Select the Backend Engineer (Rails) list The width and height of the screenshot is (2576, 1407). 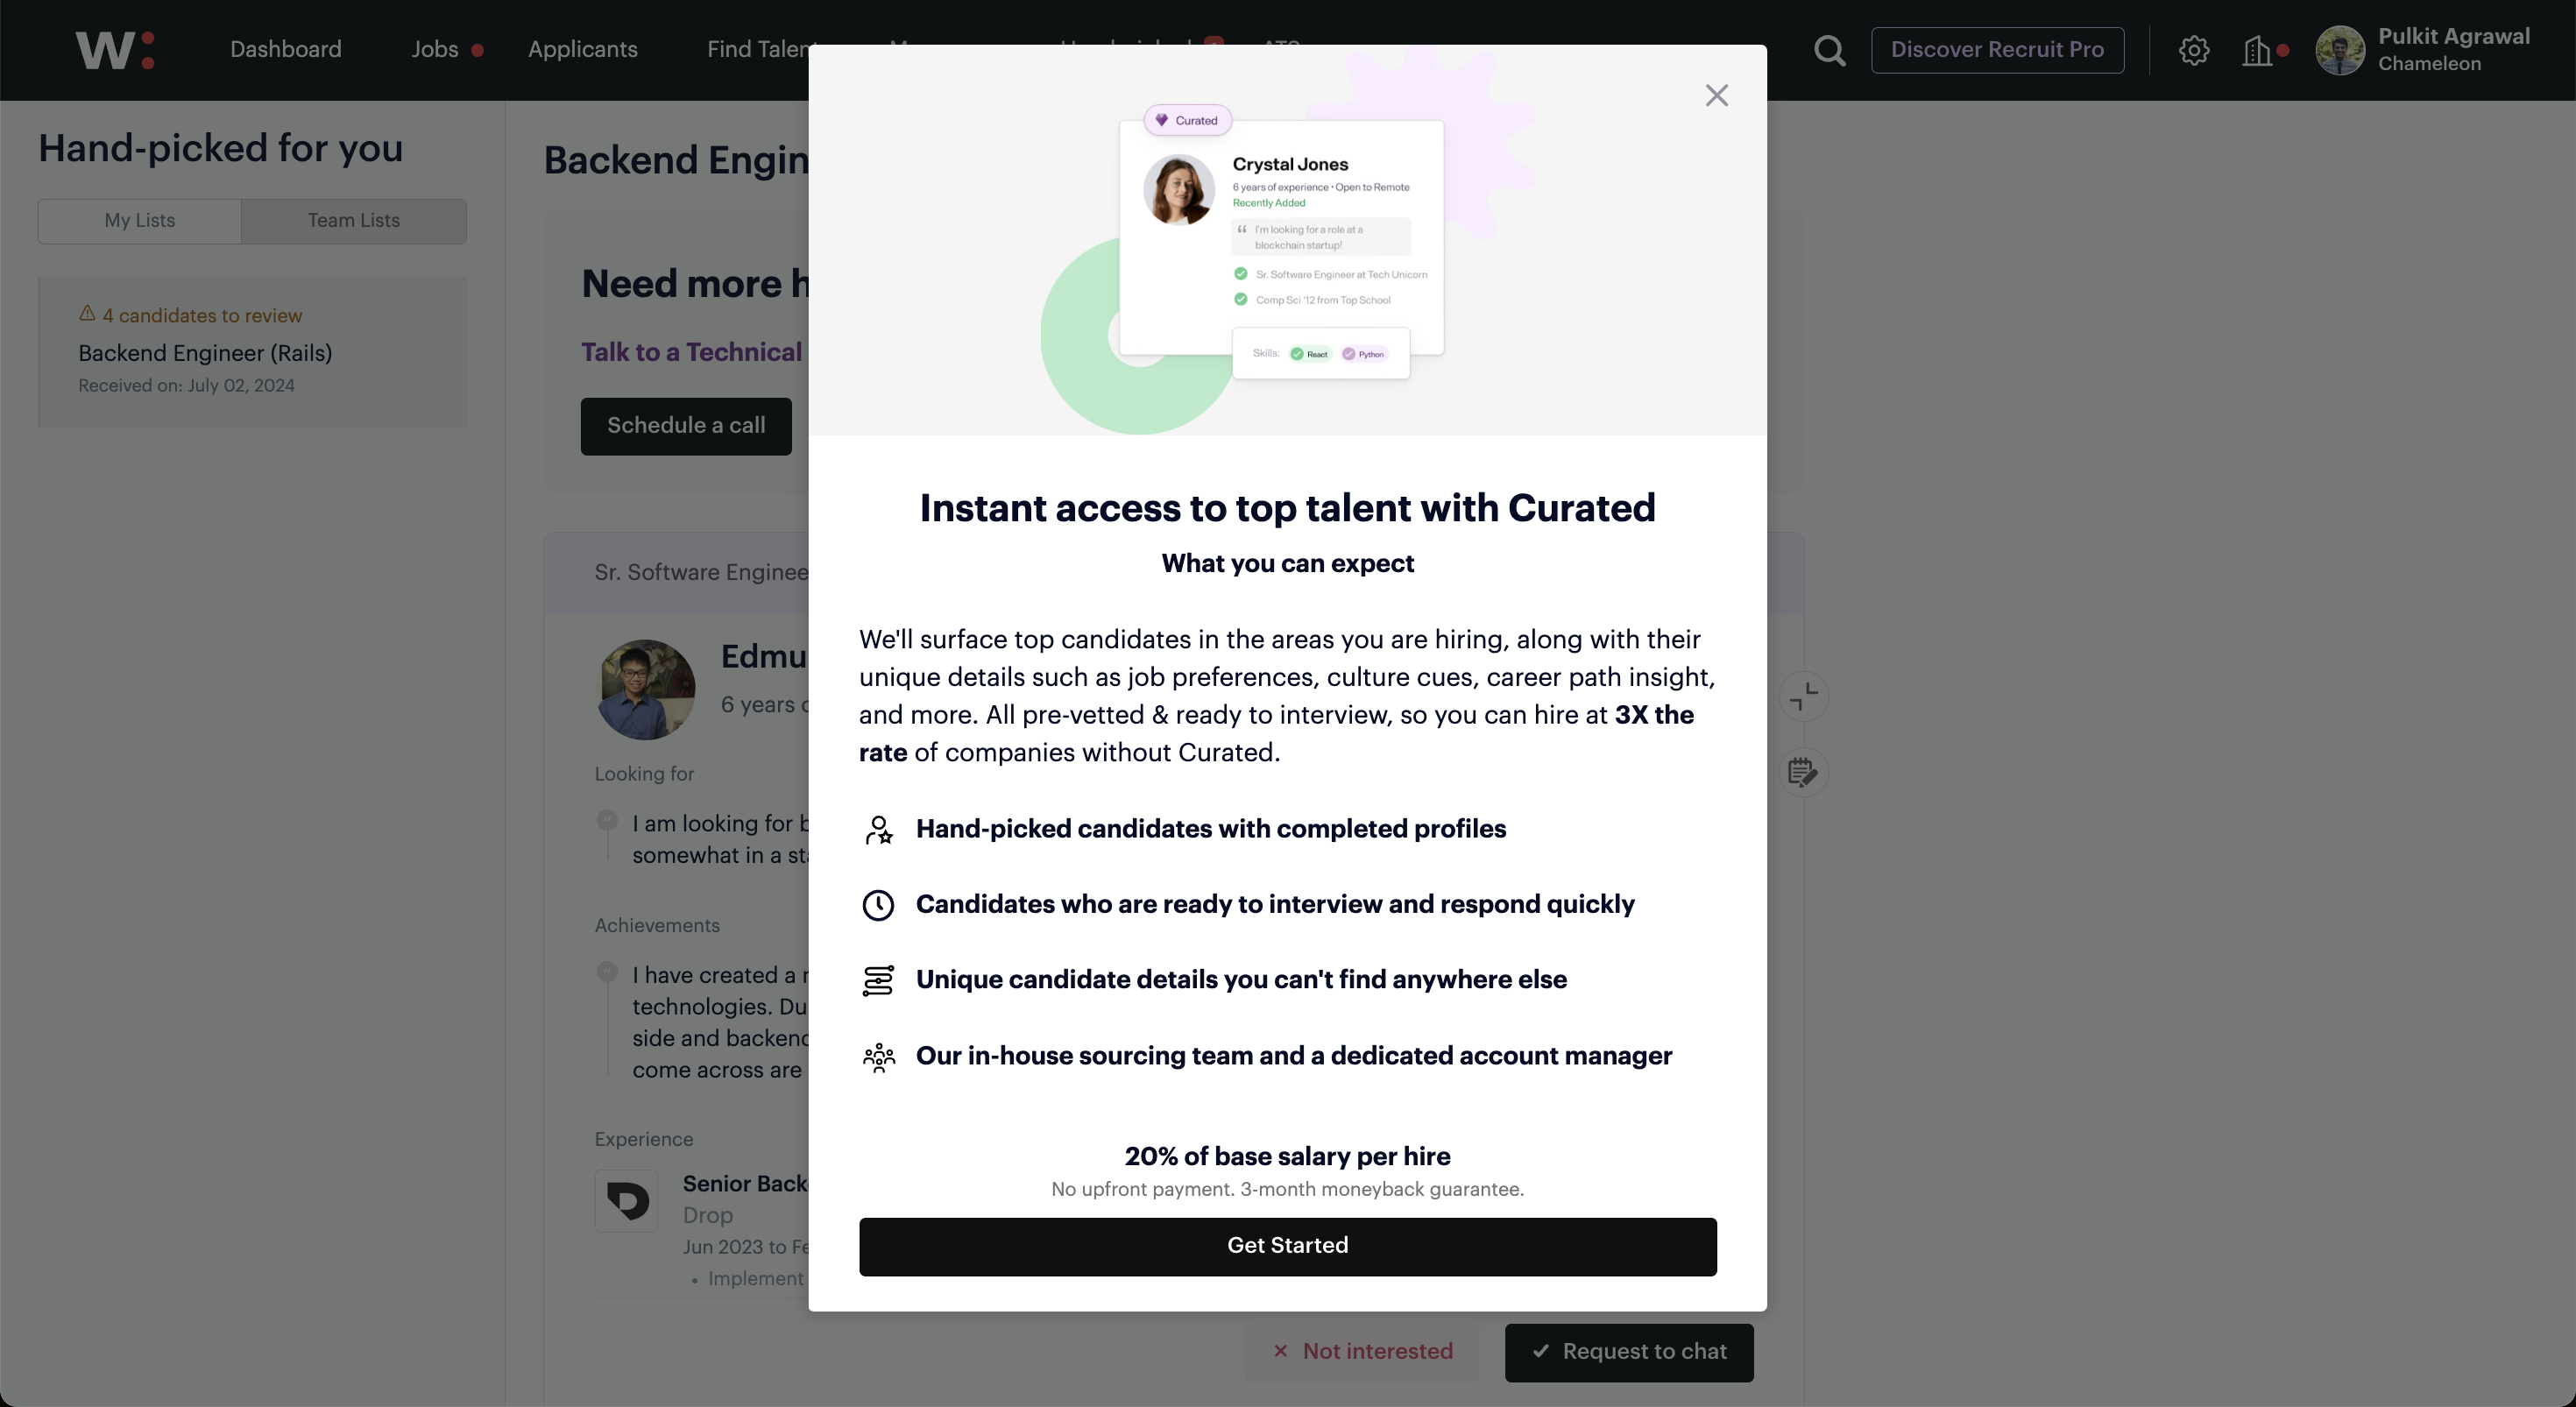pyautogui.click(x=252, y=352)
